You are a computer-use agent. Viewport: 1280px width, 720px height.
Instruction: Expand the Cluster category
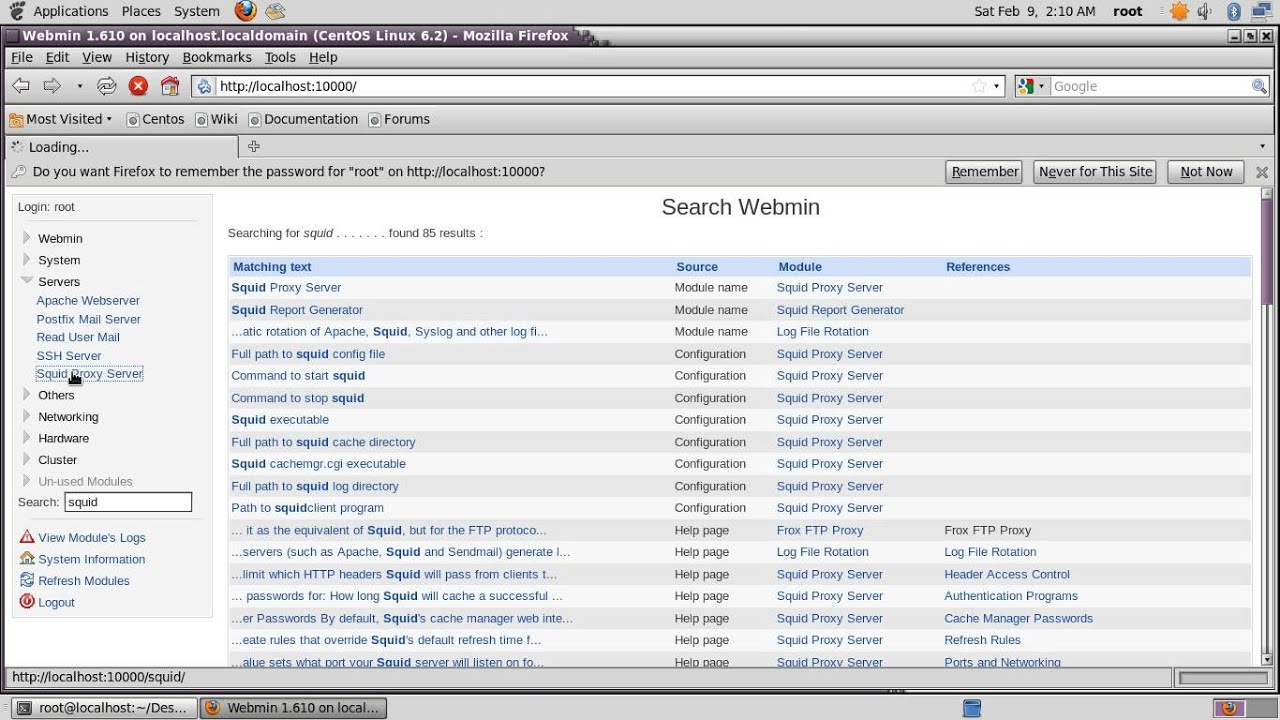(x=27, y=459)
